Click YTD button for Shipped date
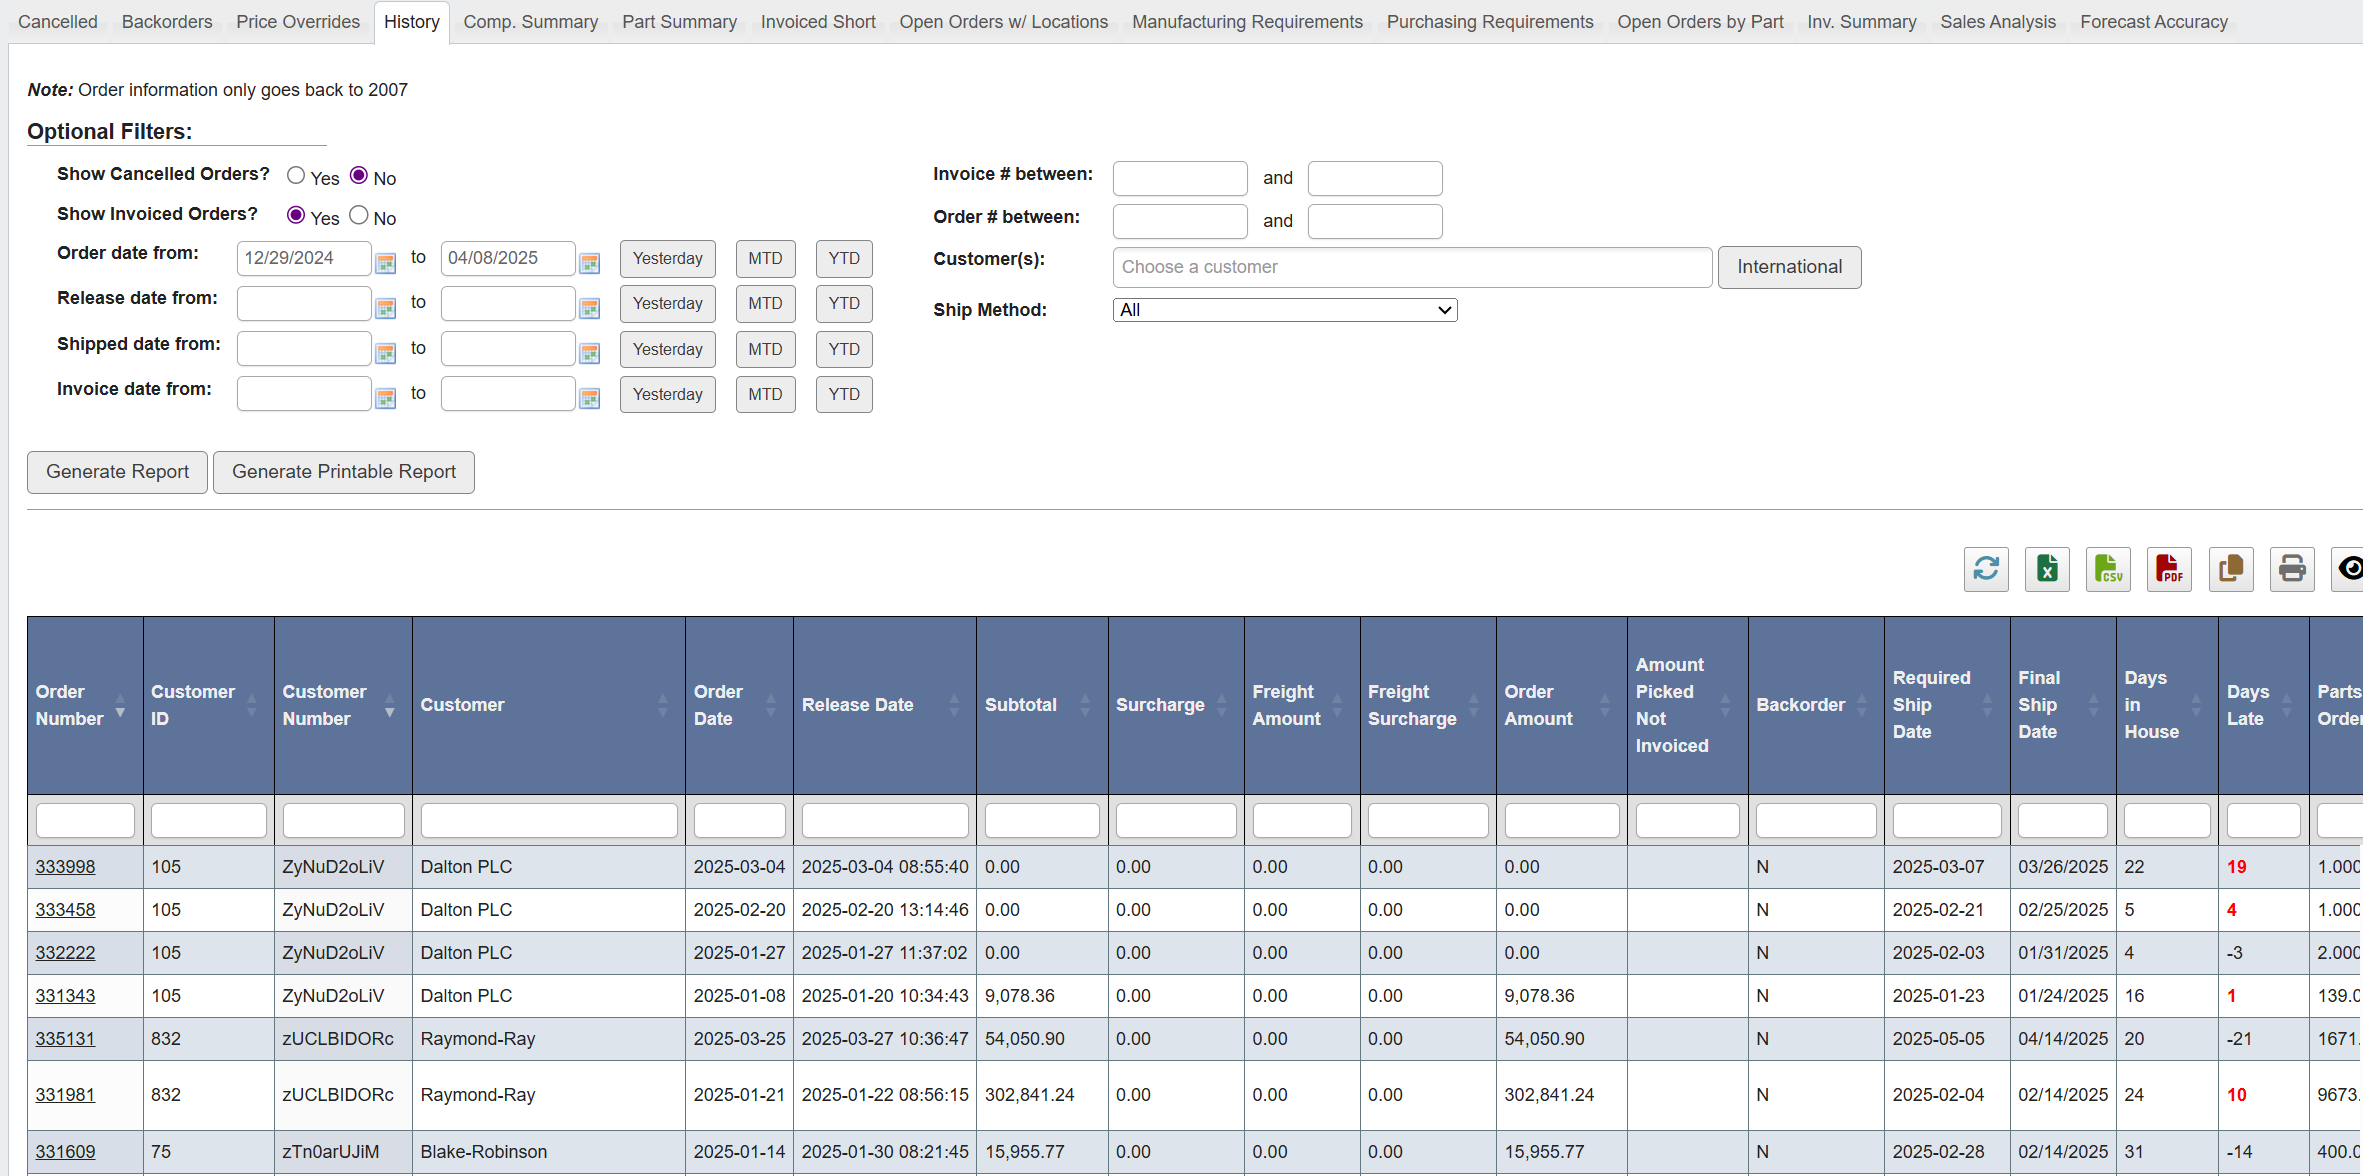 coord(843,349)
